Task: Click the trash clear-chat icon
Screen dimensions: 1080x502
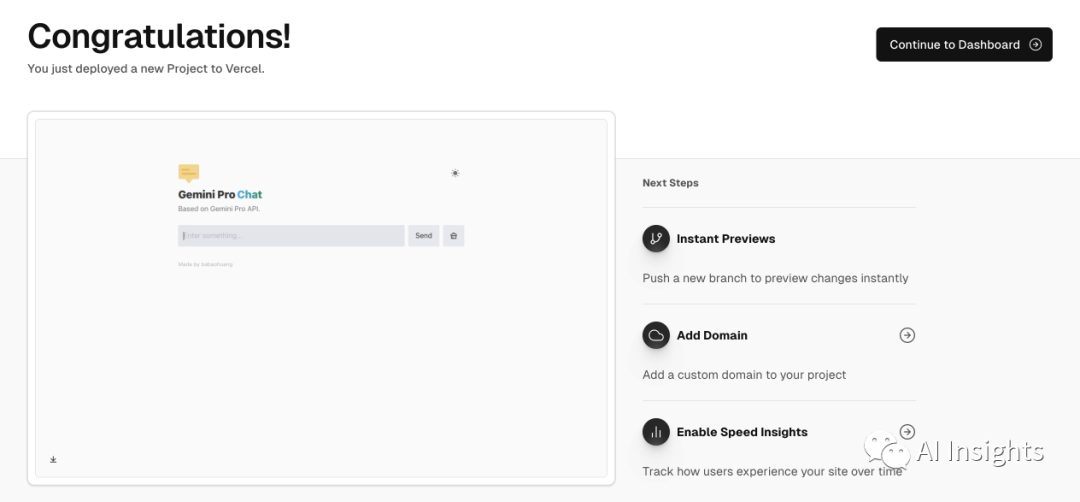Action: [x=453, y=236]
